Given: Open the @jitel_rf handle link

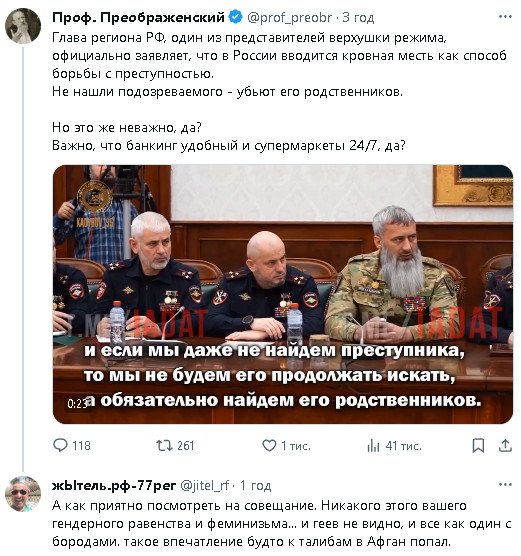Looking at the screenshot, I should [x=205, y=485].
